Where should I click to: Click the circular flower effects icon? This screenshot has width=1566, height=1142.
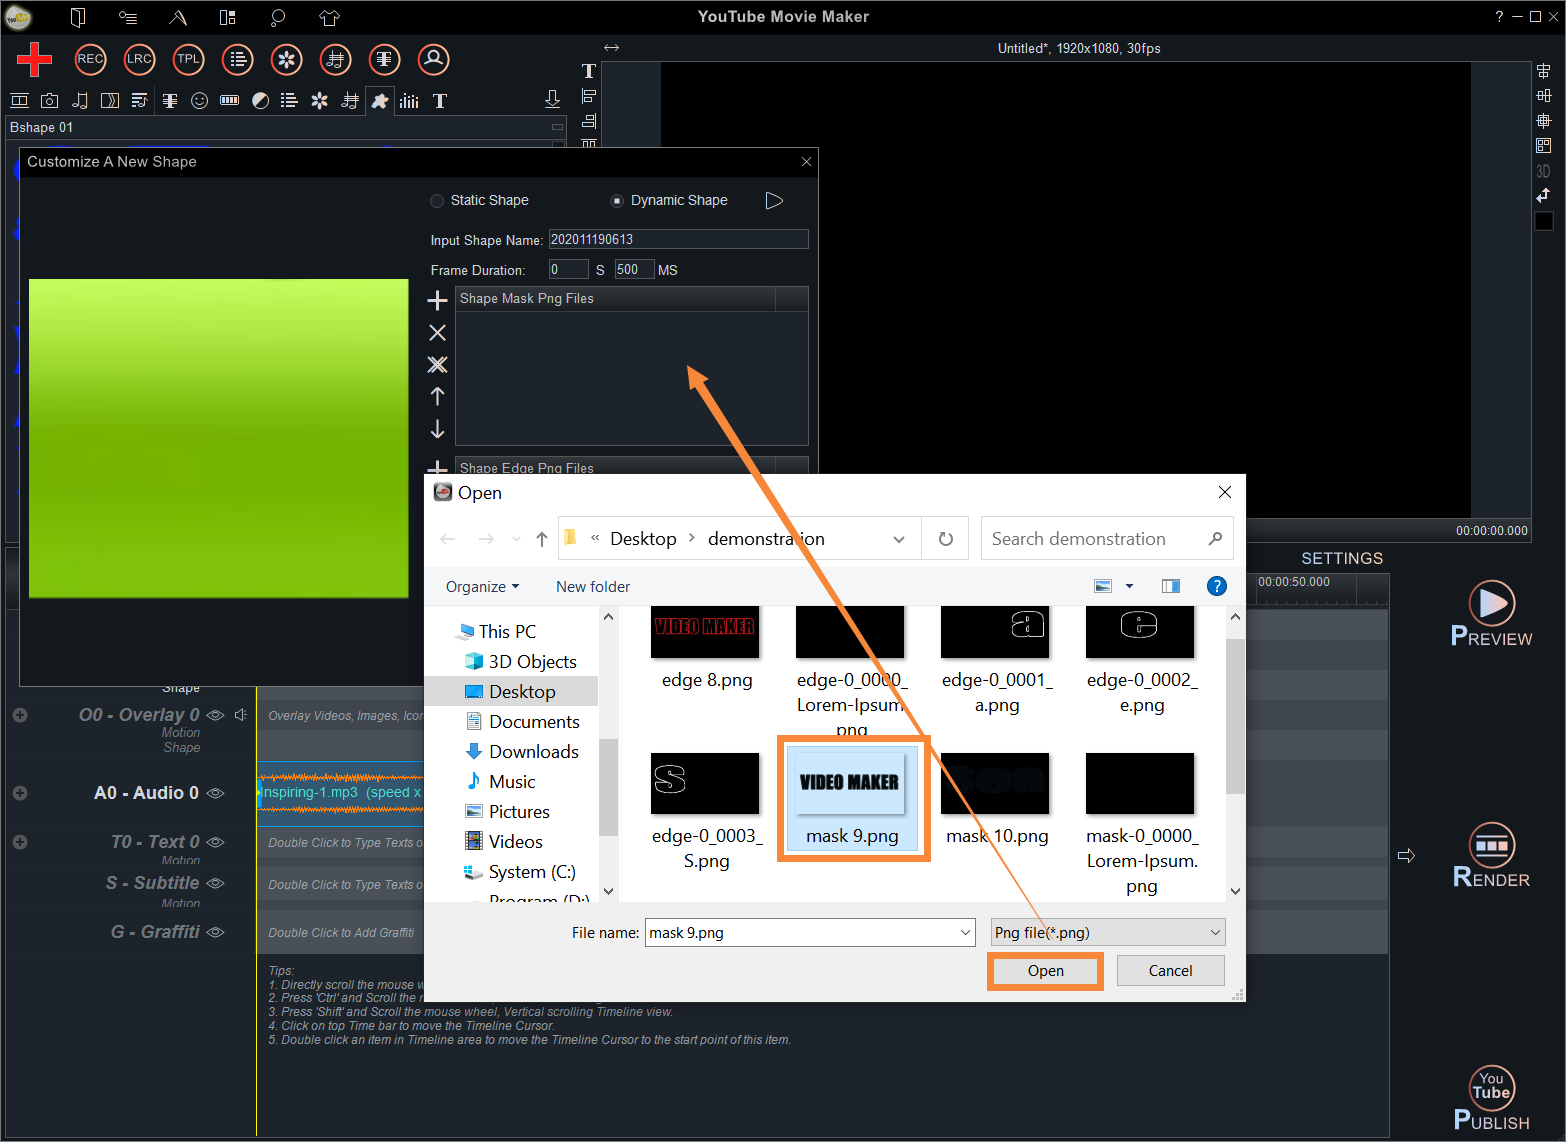[286, 60]
